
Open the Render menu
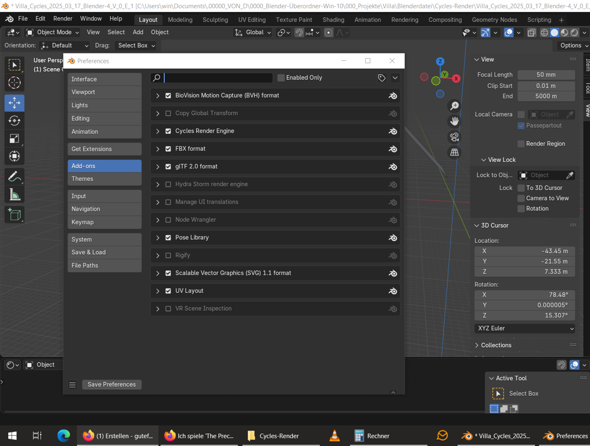pyautogui.click(x=62, y=18)
